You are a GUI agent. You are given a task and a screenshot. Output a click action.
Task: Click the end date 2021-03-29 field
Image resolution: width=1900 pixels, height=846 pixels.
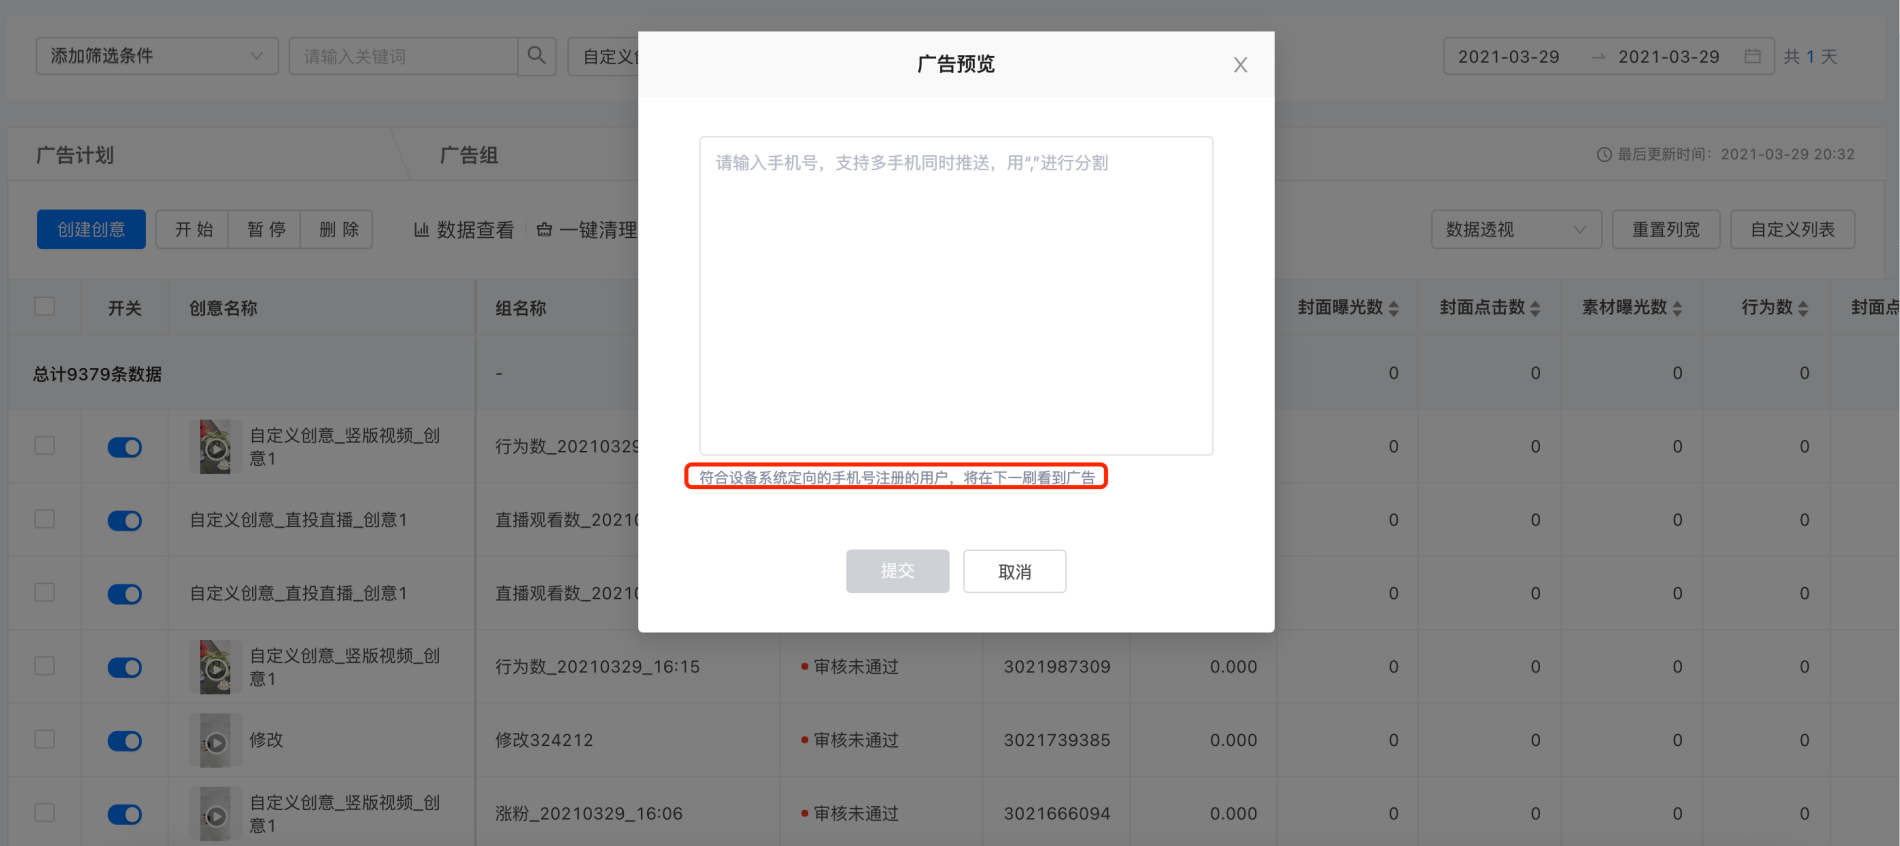pyautogui.click(x=1668, y=57)
